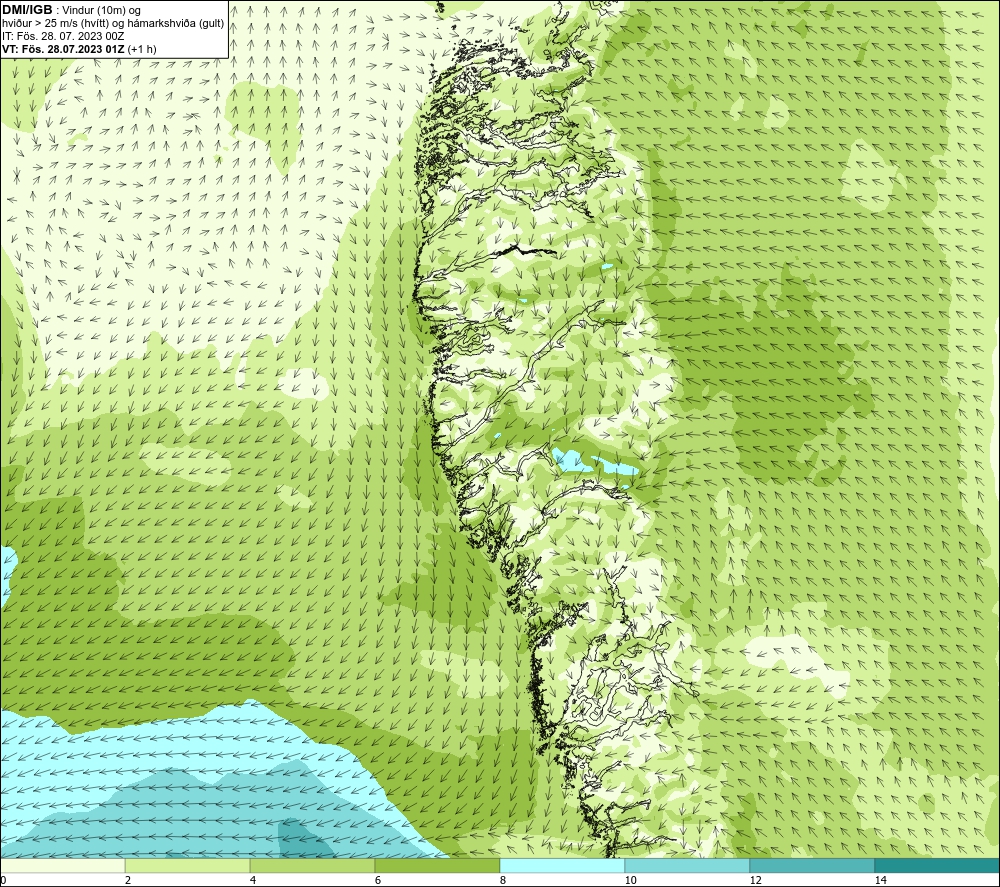Click the legend scale label '12'
Image resolution: width=1000 pixels, height=887 pixels.
(755, 880)
